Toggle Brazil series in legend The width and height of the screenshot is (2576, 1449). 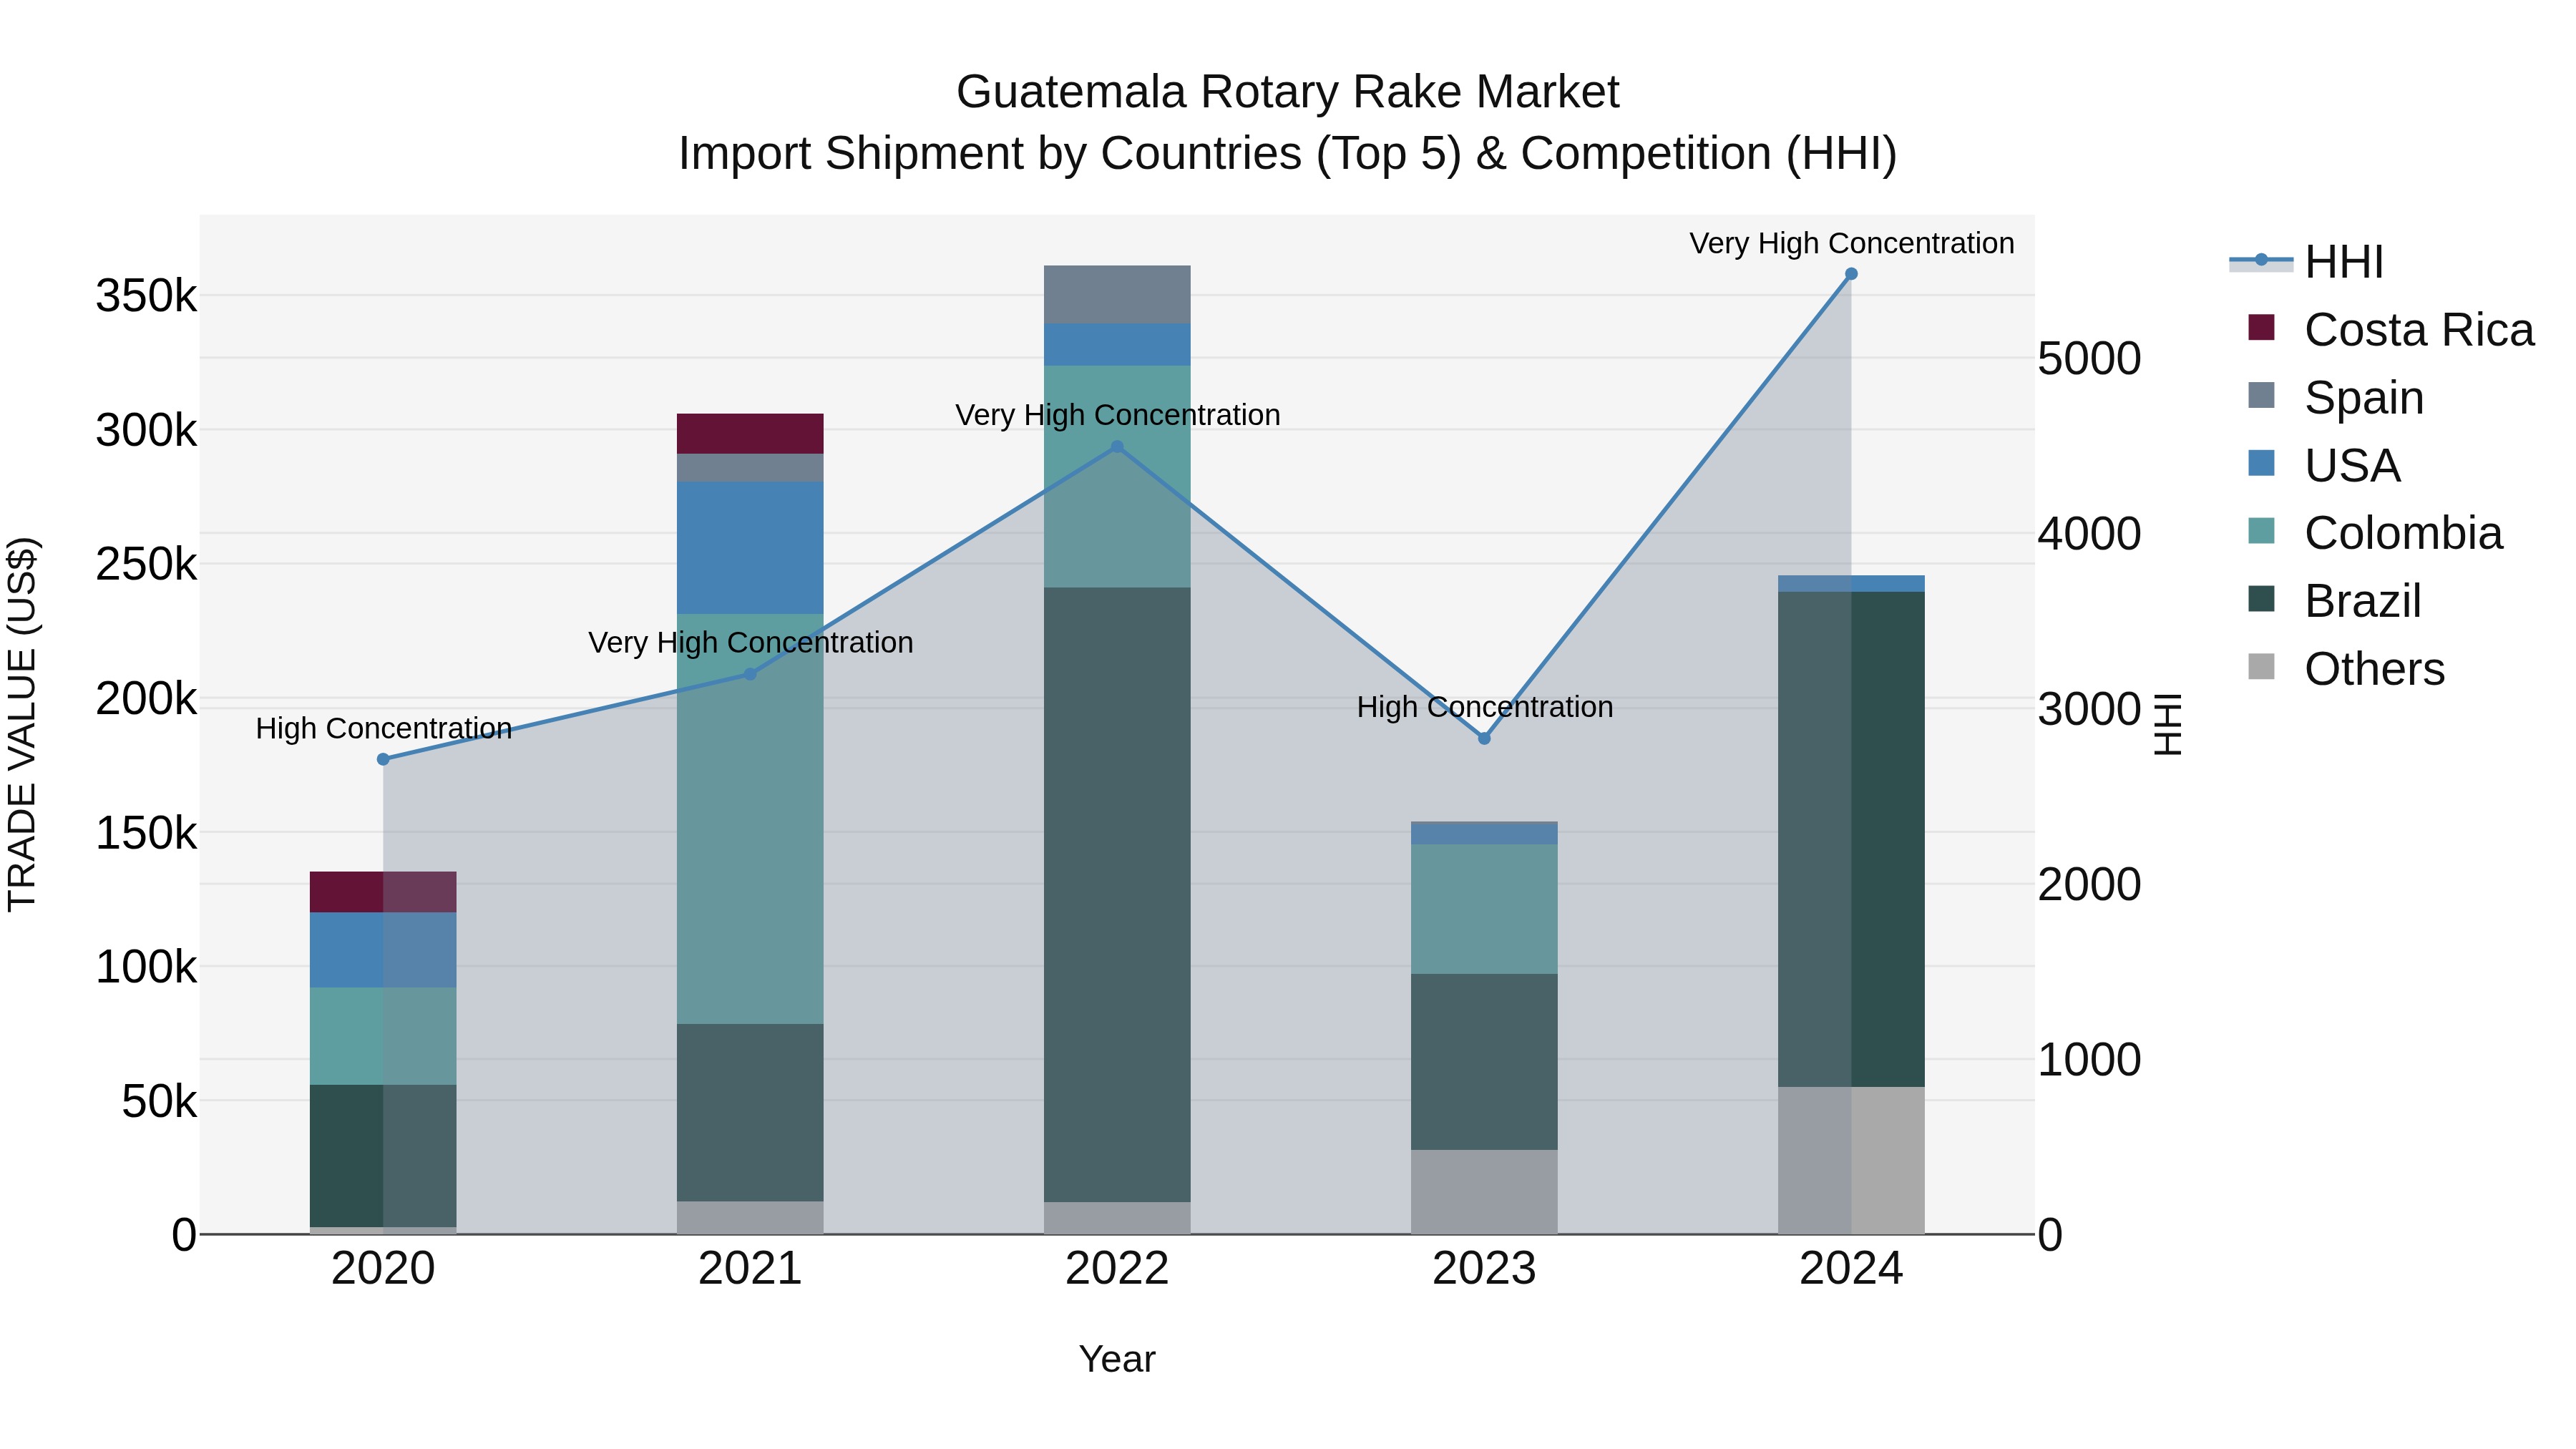point(2334,601)
